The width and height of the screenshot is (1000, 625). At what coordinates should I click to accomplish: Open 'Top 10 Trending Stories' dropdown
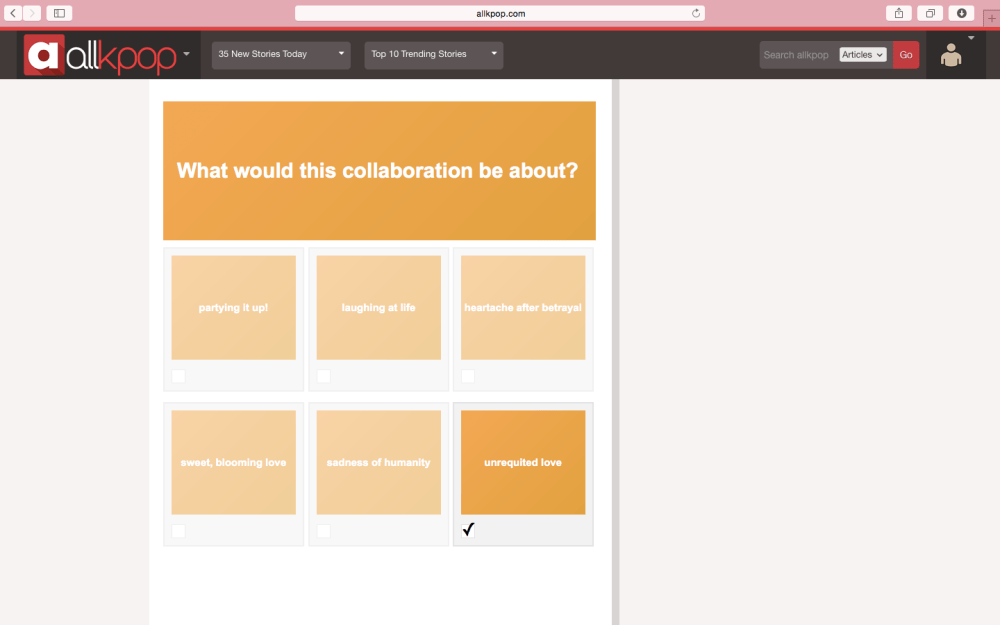[433, 54]
